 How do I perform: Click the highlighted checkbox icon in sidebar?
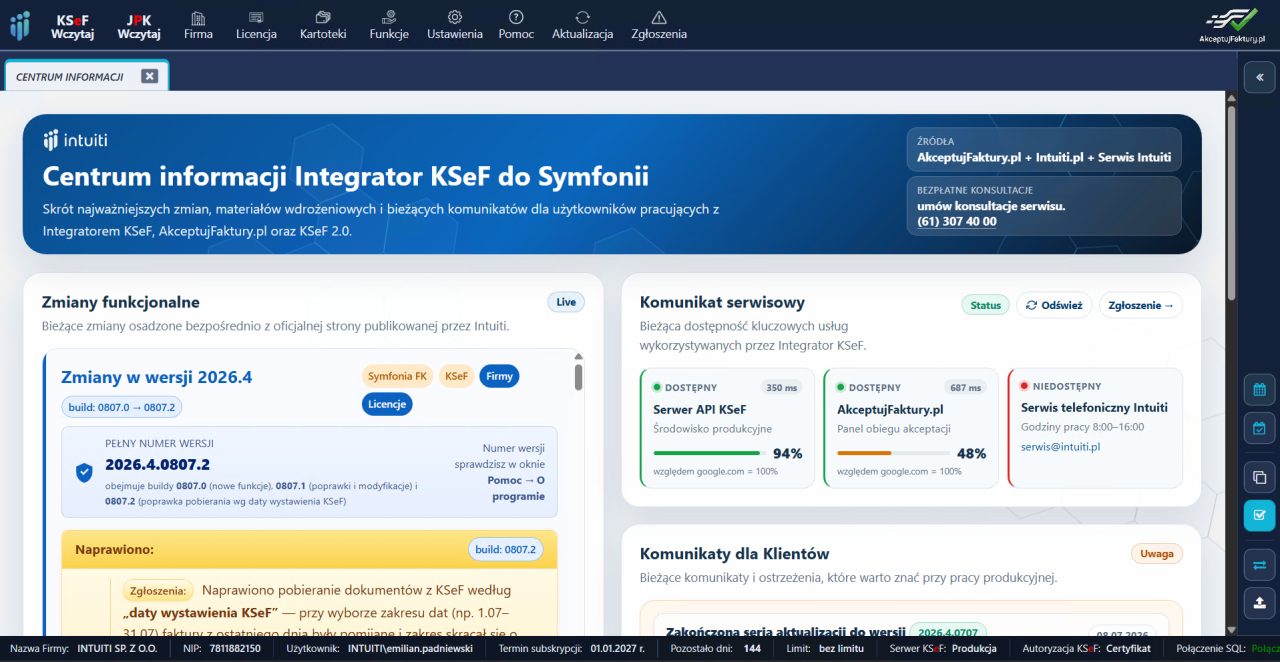(x=1259, y=516)
